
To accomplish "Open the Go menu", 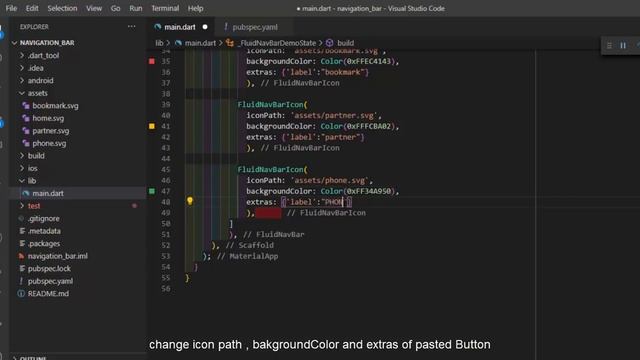I will coord(116,8).
